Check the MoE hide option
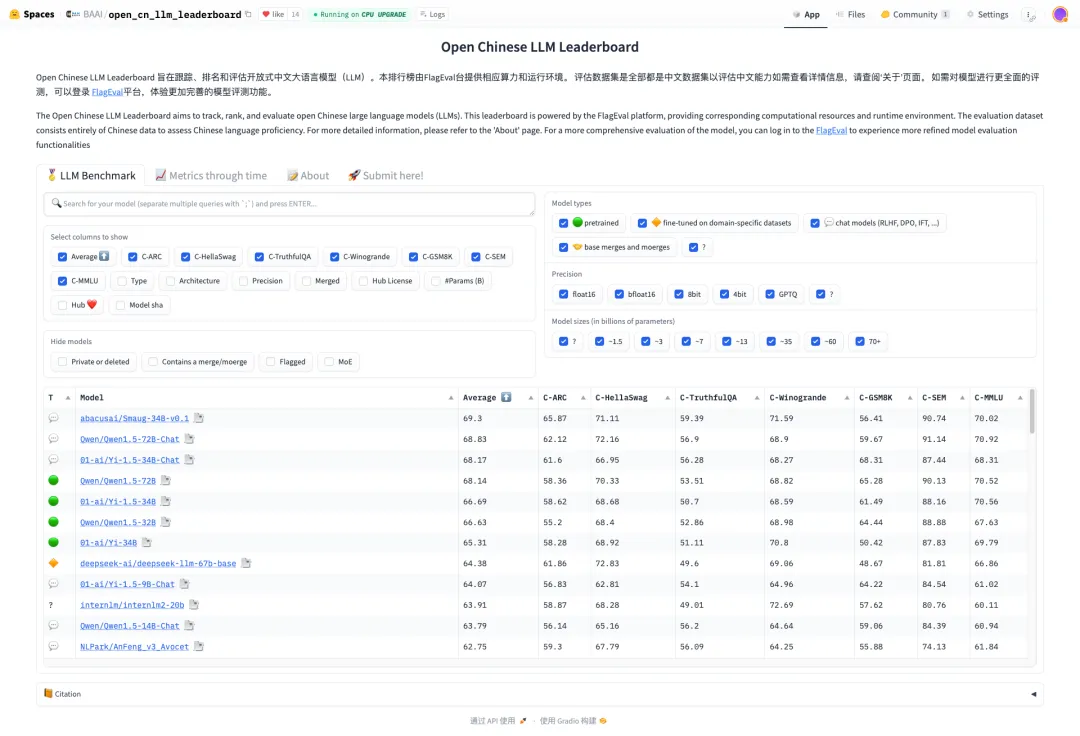The width and height of the screenshot is (1080, 736). point(329,362)
